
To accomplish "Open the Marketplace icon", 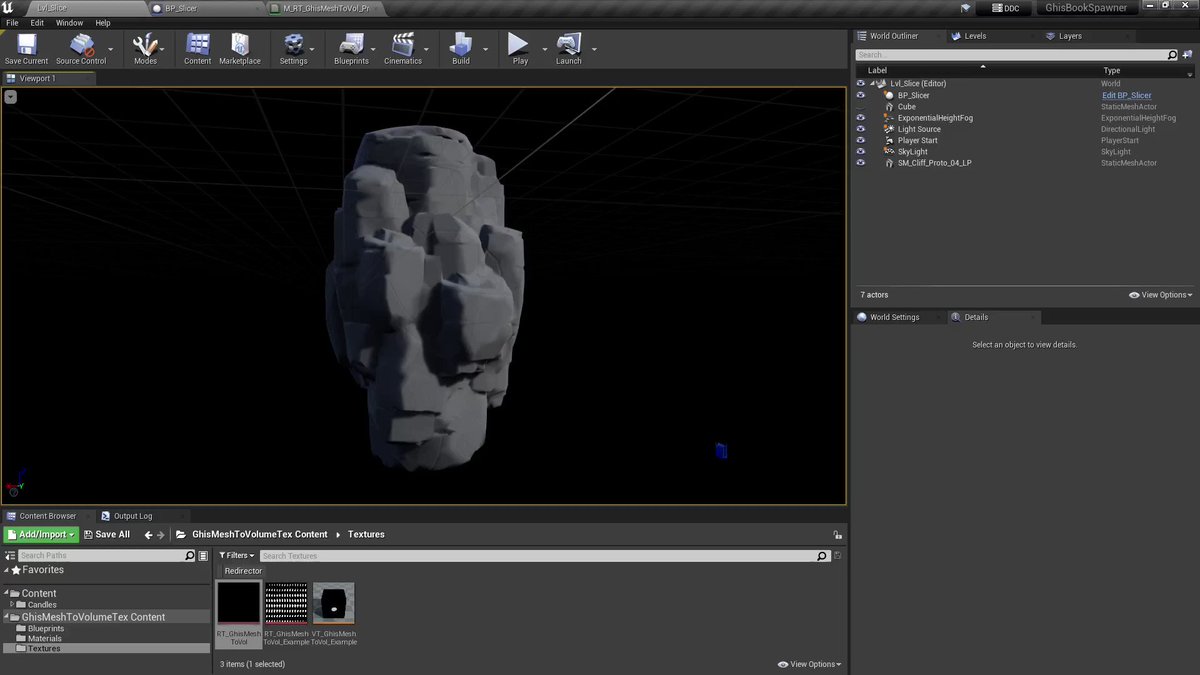I will [240, 45].
